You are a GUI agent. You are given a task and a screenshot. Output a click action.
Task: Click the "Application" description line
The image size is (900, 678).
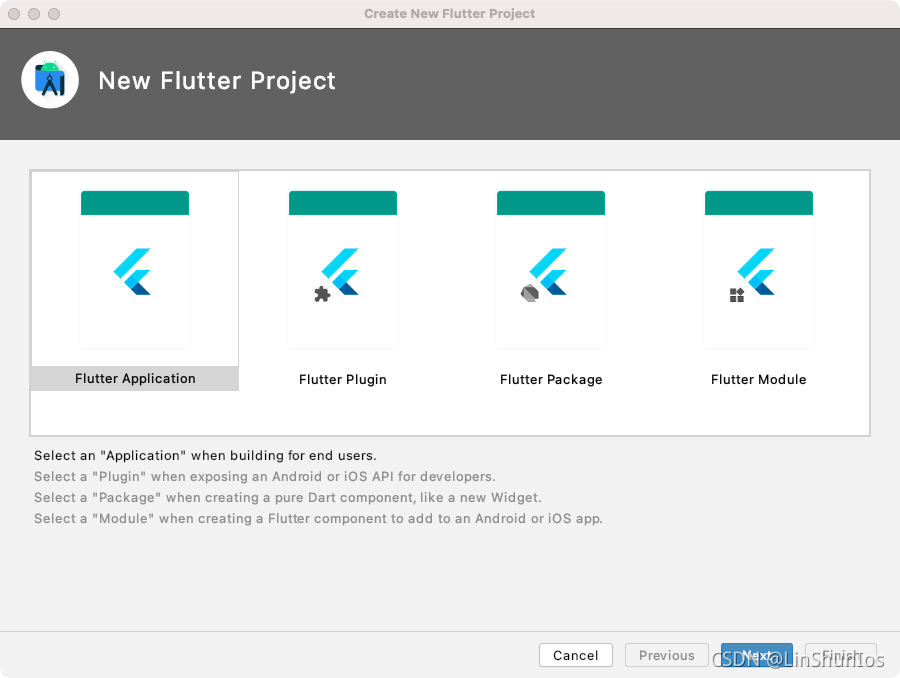pos(205,455)
